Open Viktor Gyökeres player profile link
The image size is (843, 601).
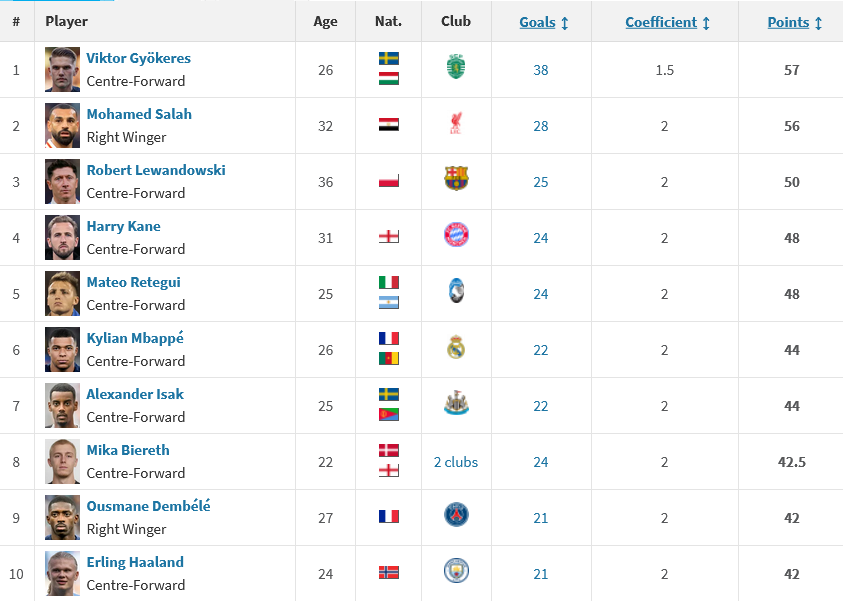click(138, 58)
